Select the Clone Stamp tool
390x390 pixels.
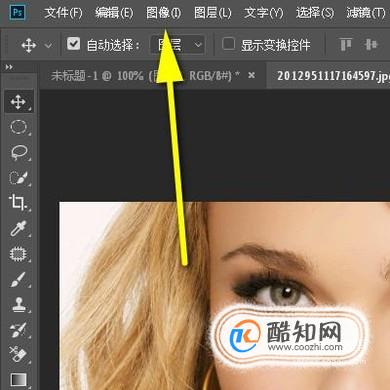point(19,304)
